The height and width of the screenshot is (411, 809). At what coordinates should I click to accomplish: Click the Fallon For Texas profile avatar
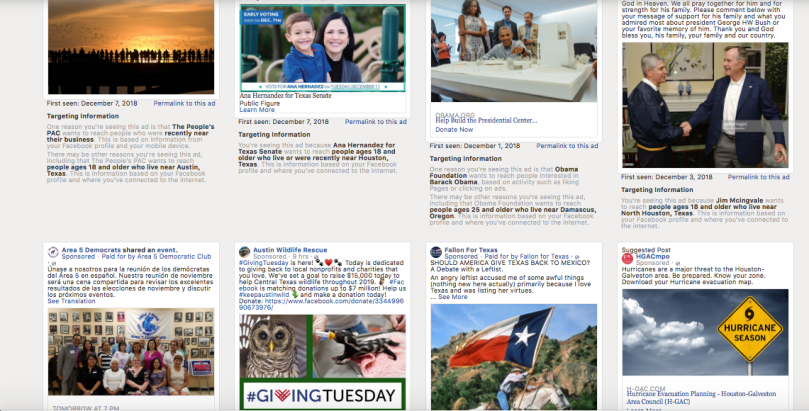[436, 252]
